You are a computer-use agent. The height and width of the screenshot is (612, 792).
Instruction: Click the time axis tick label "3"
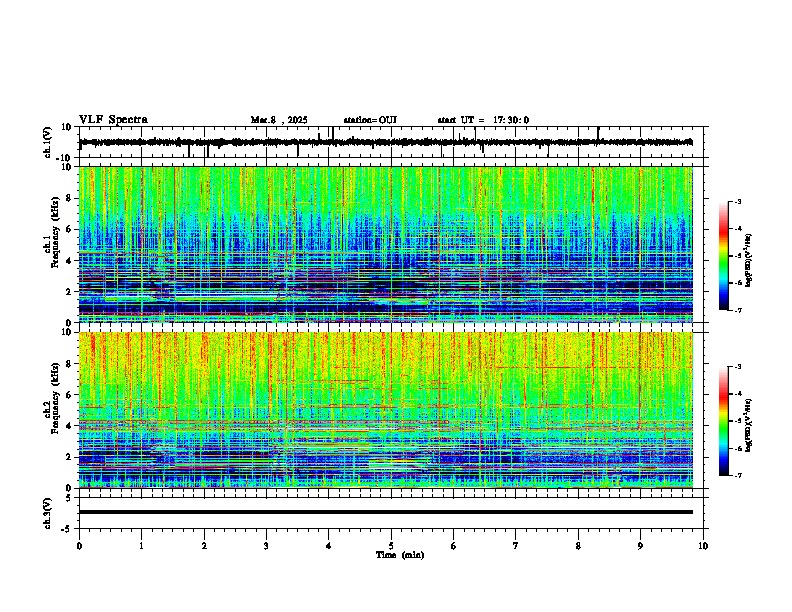(266, 546)
